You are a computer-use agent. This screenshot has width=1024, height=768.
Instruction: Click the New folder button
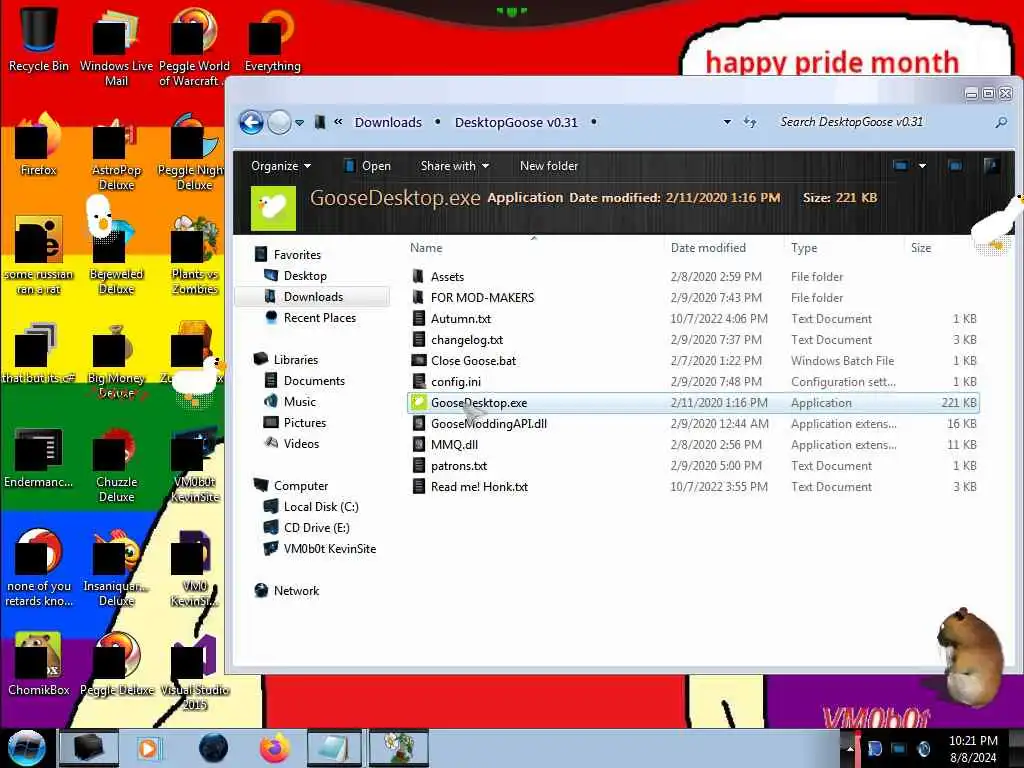coord(549,166)
